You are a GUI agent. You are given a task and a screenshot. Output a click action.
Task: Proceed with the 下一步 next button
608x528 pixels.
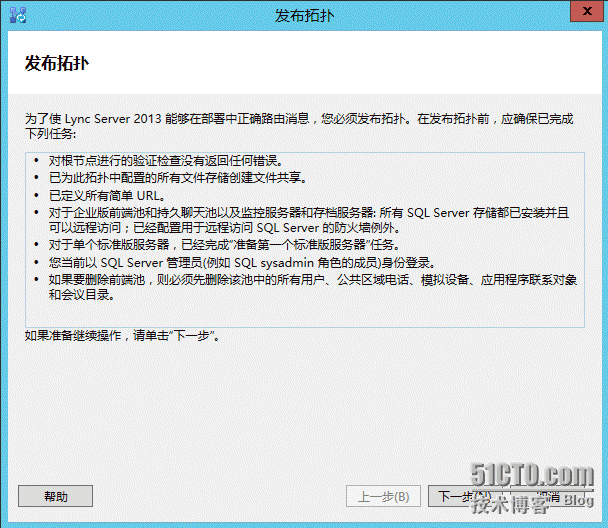(x=465, y=496)
